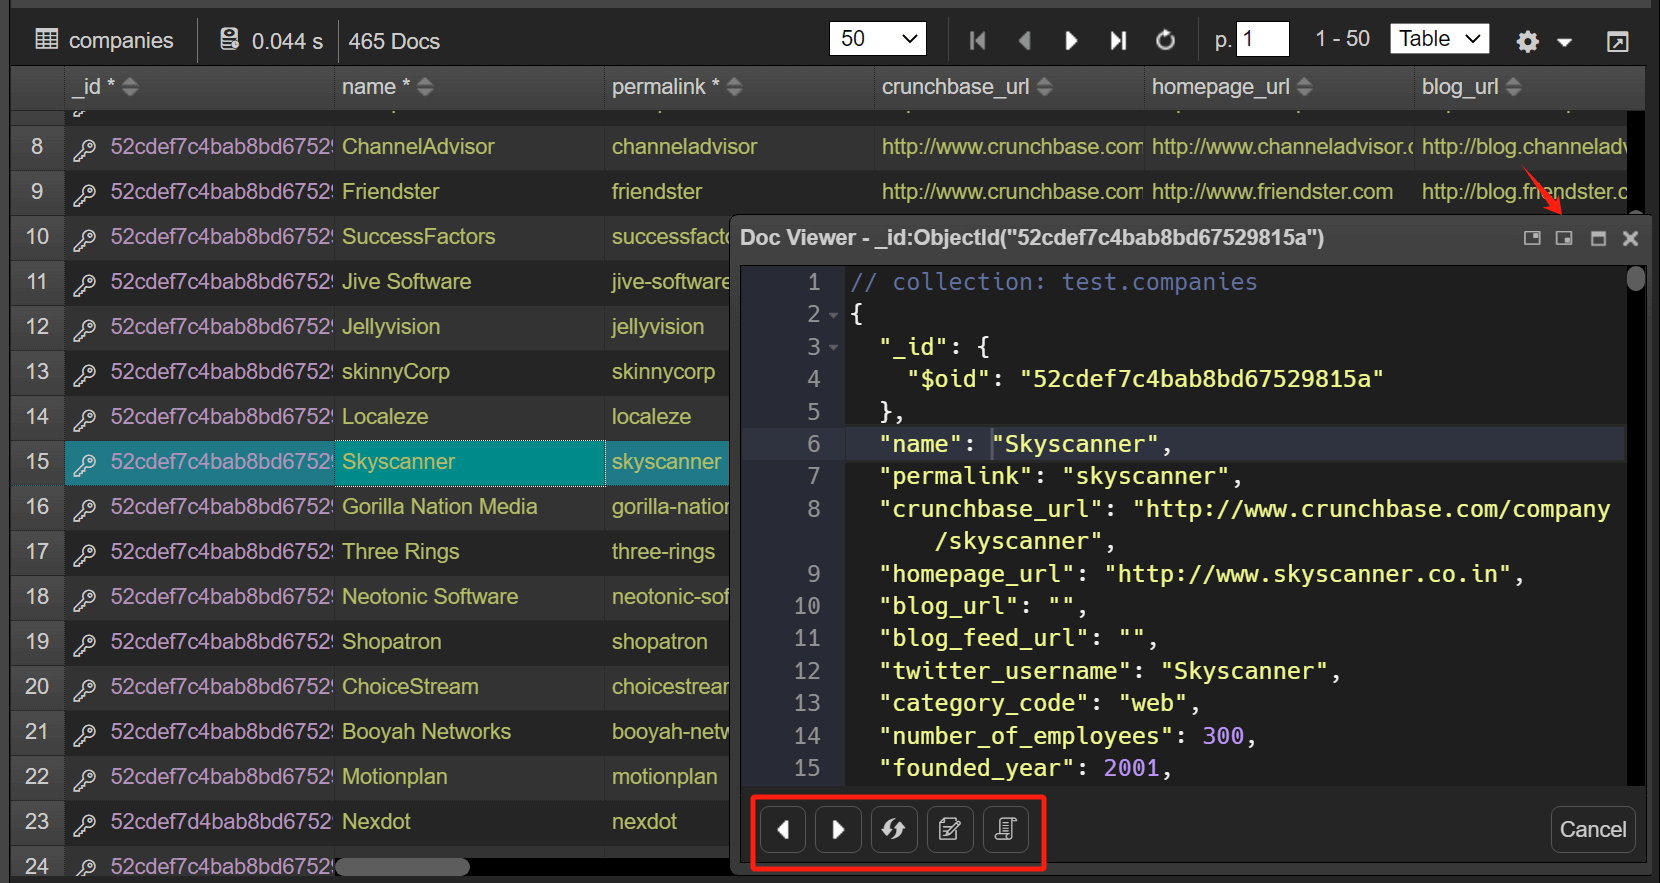Reload the document in Doc Viewer

coord(894,829)
